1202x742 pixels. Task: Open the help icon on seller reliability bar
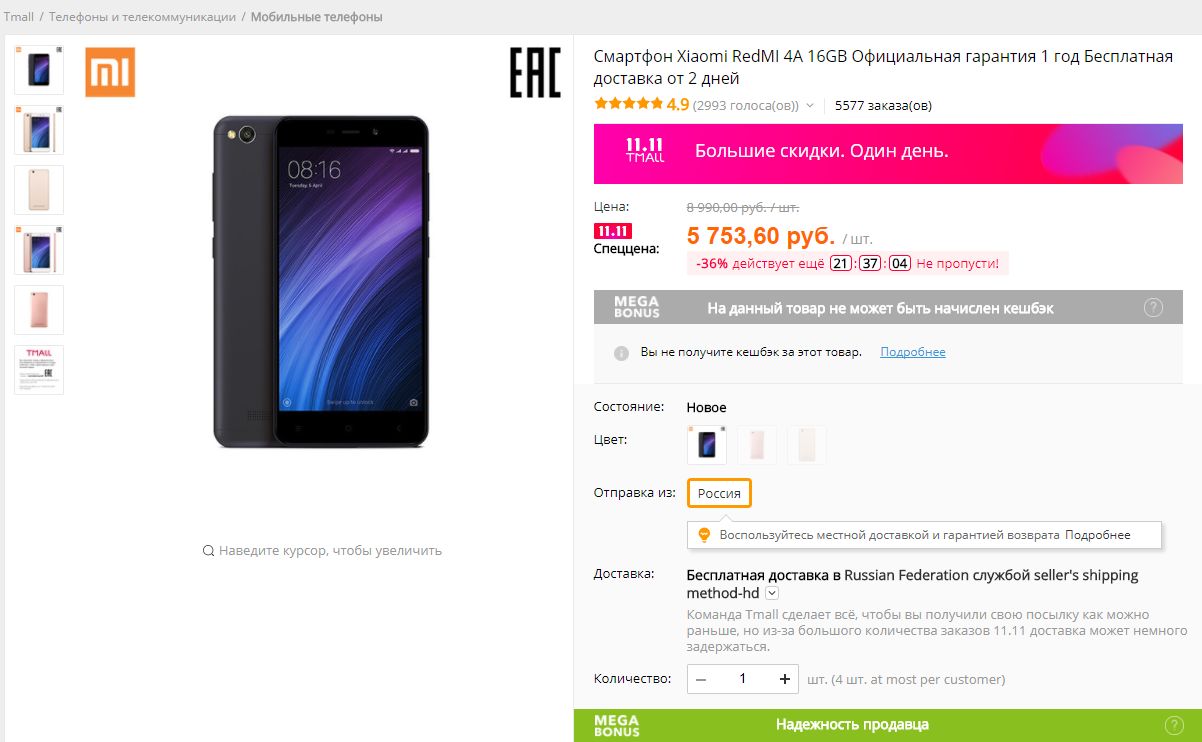tap(1174, 725)
